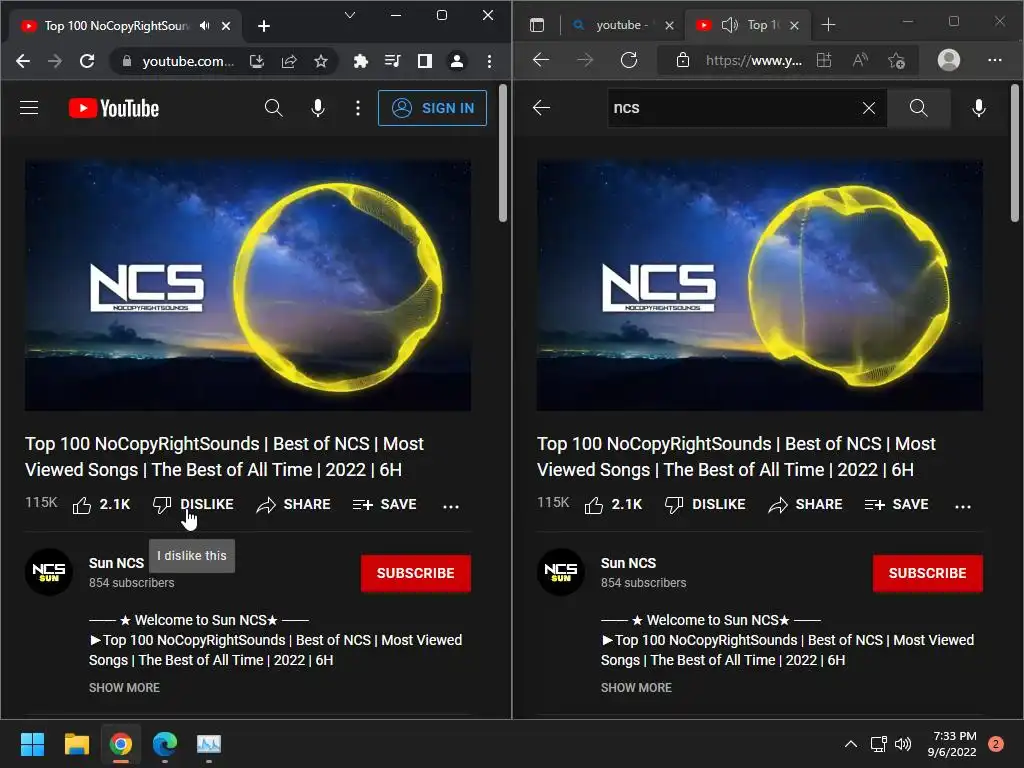Click SHOW MORE in Chrome window
Image resolution: width=1024 pixels, height=768 pixels.
124,688
